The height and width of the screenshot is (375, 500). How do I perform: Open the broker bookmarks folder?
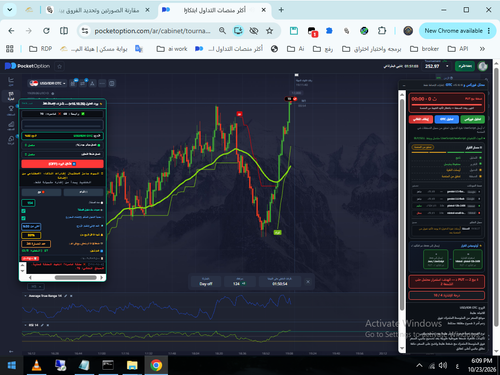424,49
